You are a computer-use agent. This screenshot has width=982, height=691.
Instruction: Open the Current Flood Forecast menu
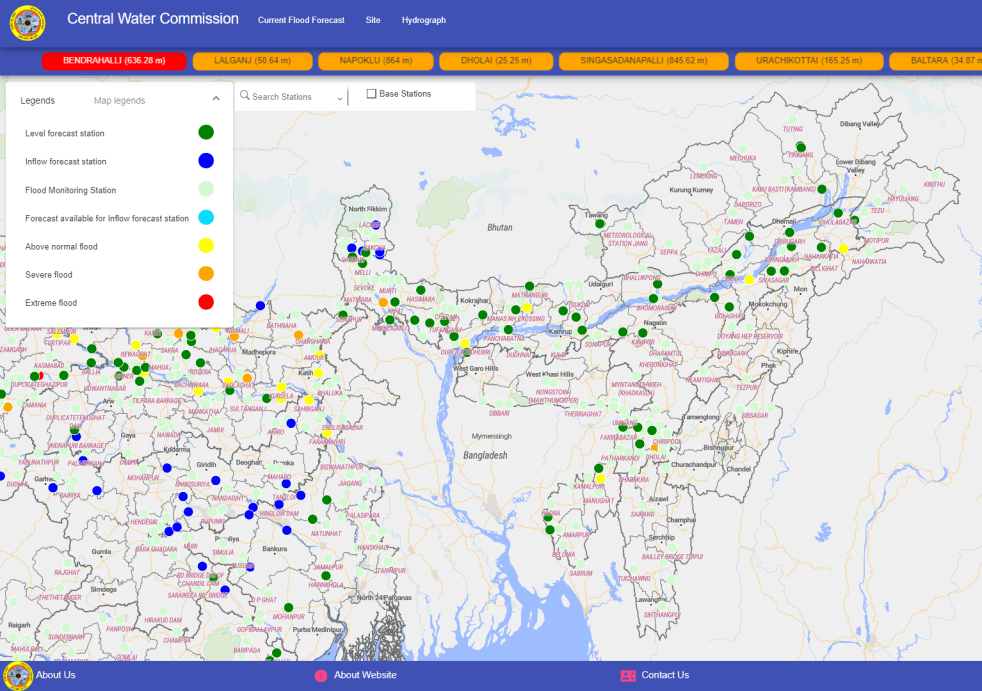coord(301,20)
